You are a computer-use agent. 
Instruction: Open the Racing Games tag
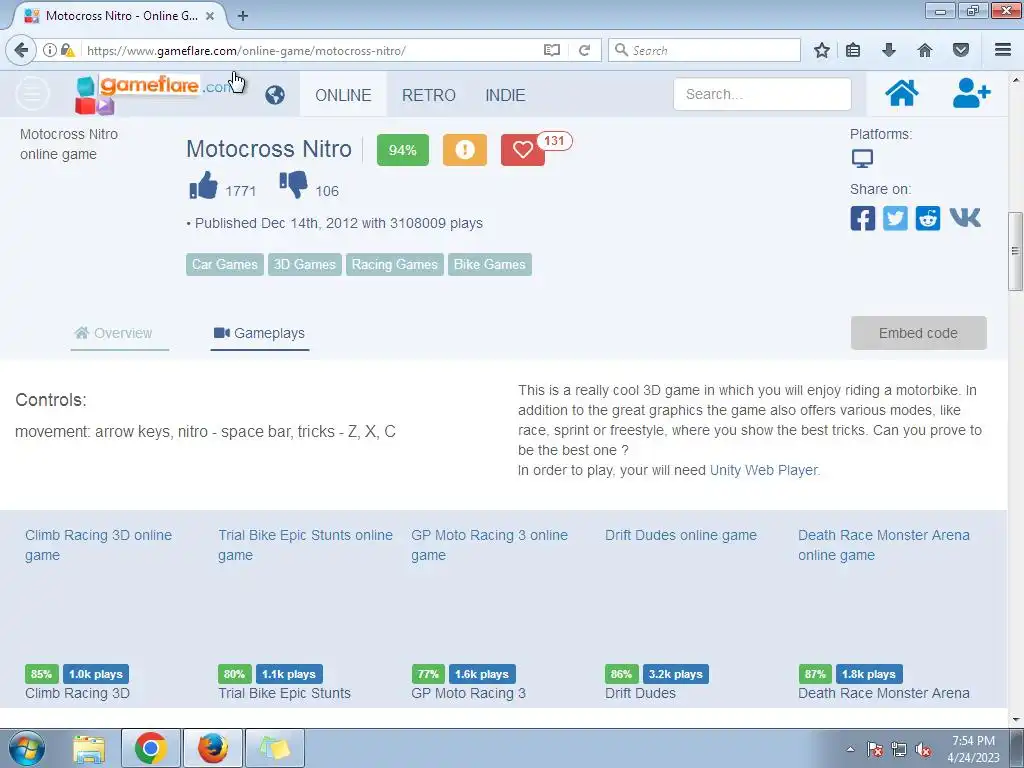(394, 264)
